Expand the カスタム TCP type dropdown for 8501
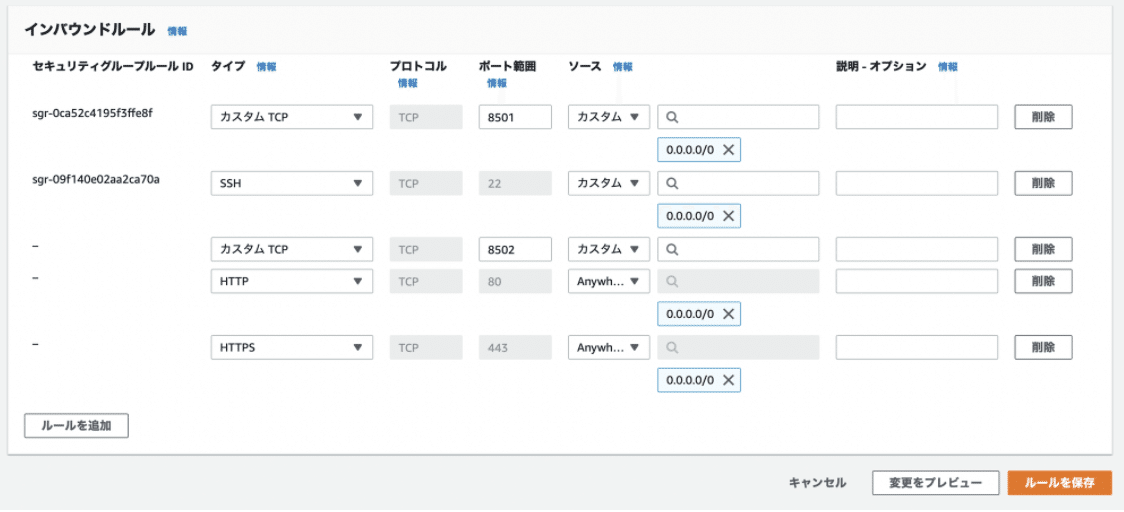This screenshot has height=512, width=1124. click(292, 117)
